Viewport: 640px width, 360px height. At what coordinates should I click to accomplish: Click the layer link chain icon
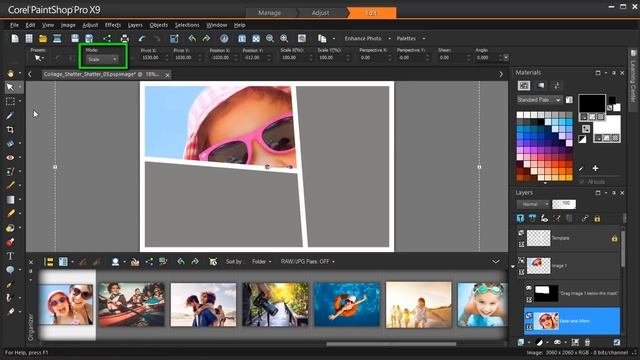click(x=584, y=219)
